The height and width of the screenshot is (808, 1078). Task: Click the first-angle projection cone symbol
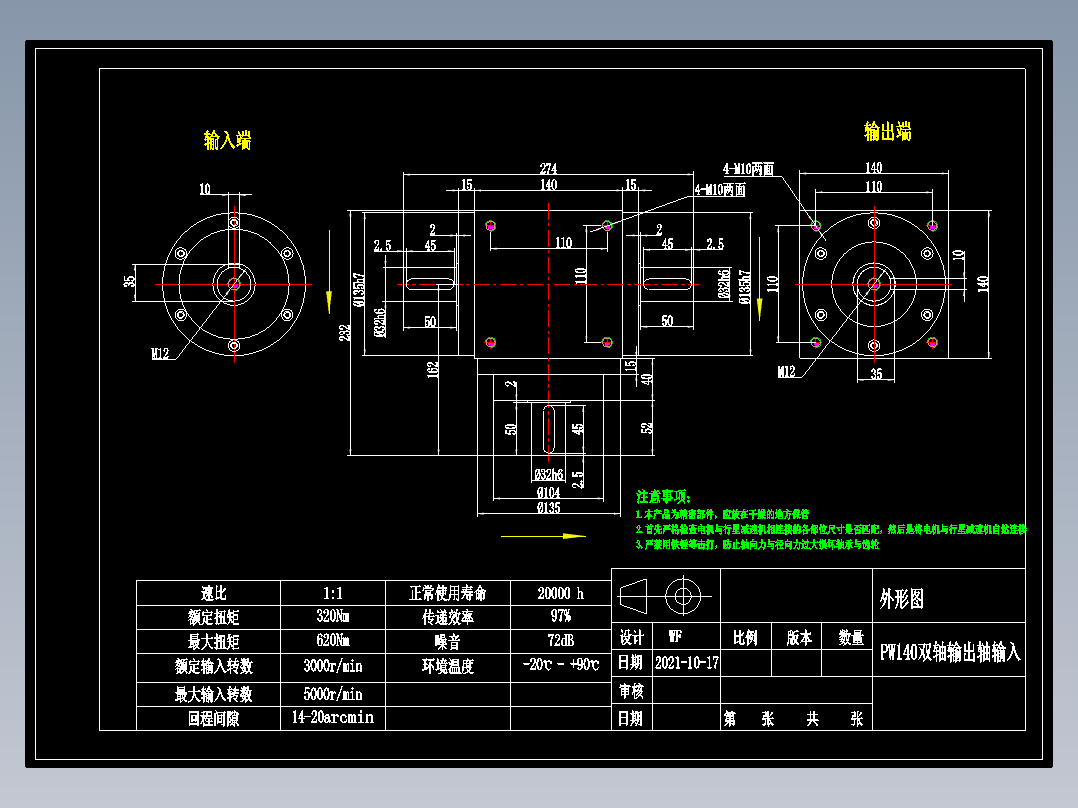(x=633, y=598)
